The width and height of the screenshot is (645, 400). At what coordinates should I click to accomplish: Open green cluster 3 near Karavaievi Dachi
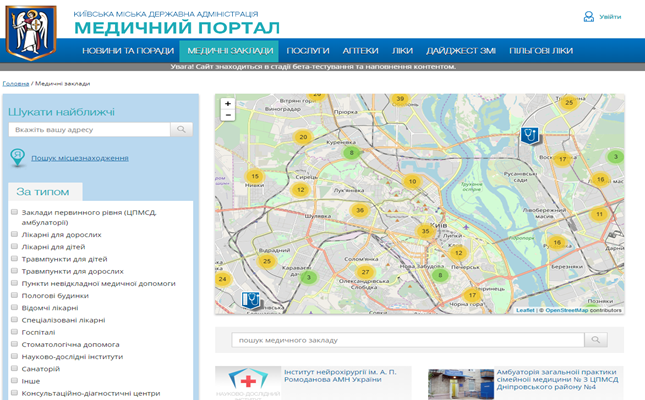point(309,277)
